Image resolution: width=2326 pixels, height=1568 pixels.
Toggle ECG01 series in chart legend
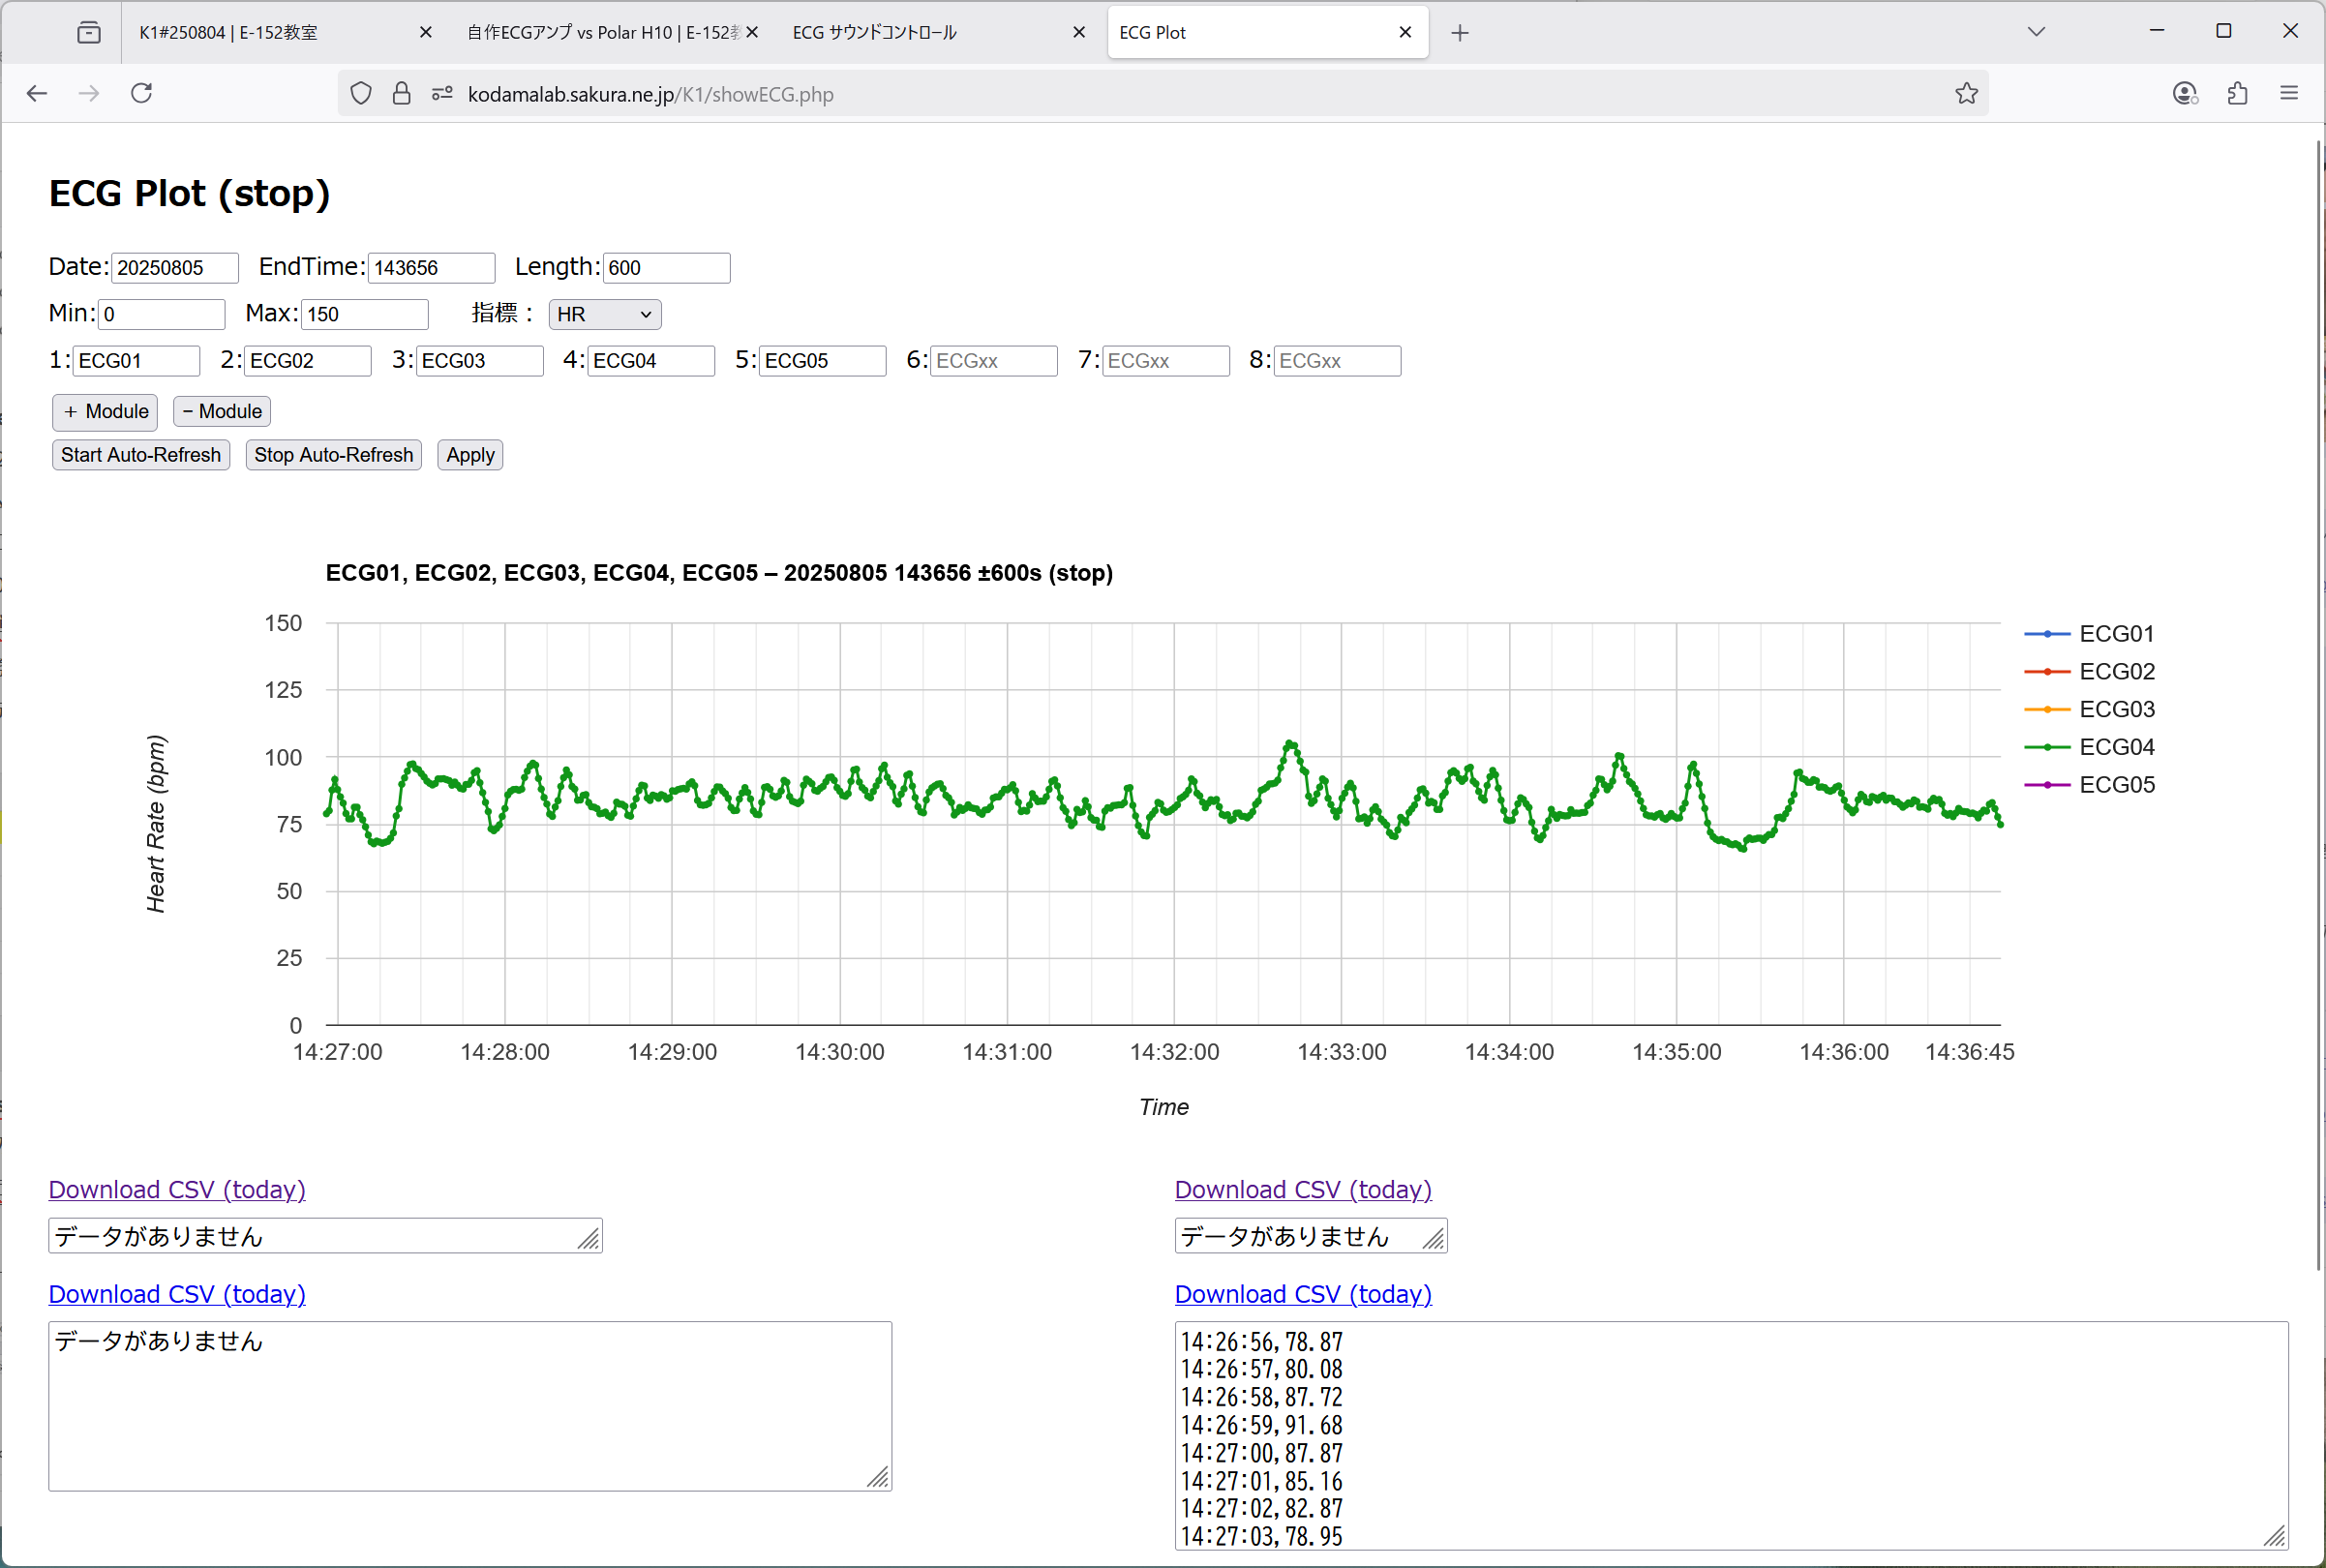2115,634
